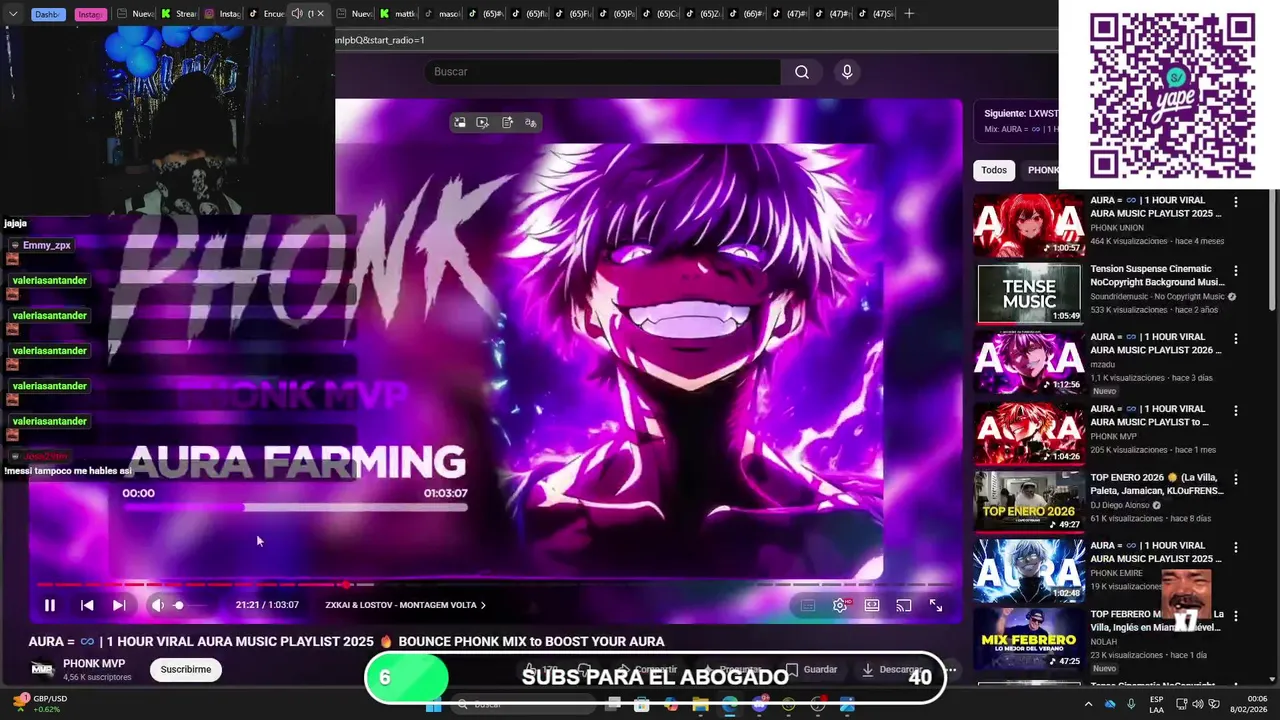The height and width of the screenshot is (720, 1280).
Task: Click the ESP LAA keyboard language indicator
Action: pos(1157,703)
